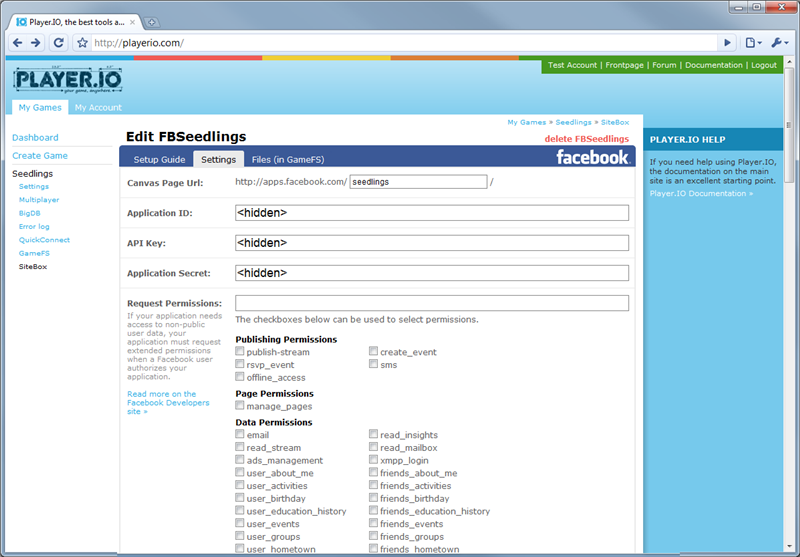The image size is (800, 557).
Task: Open BigDB in sidebar
Action: [30, 213]
